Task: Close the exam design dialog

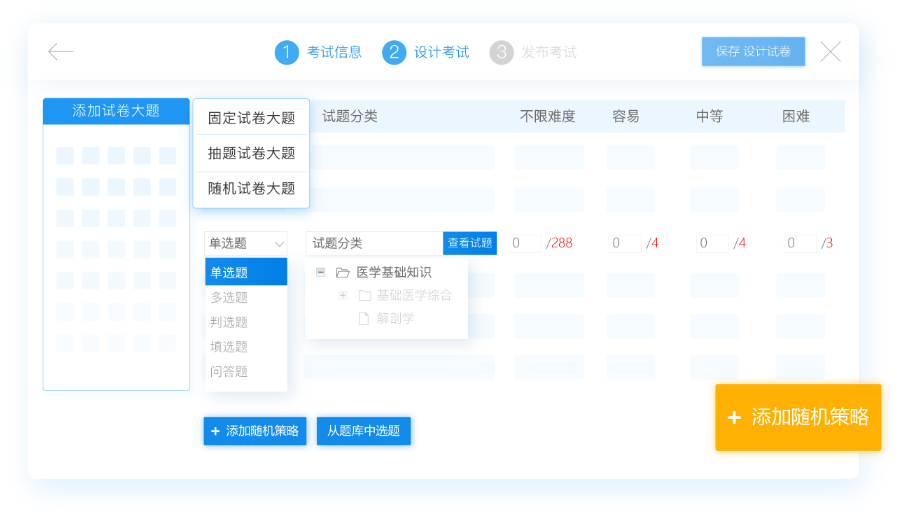Action: click(830, 52)
